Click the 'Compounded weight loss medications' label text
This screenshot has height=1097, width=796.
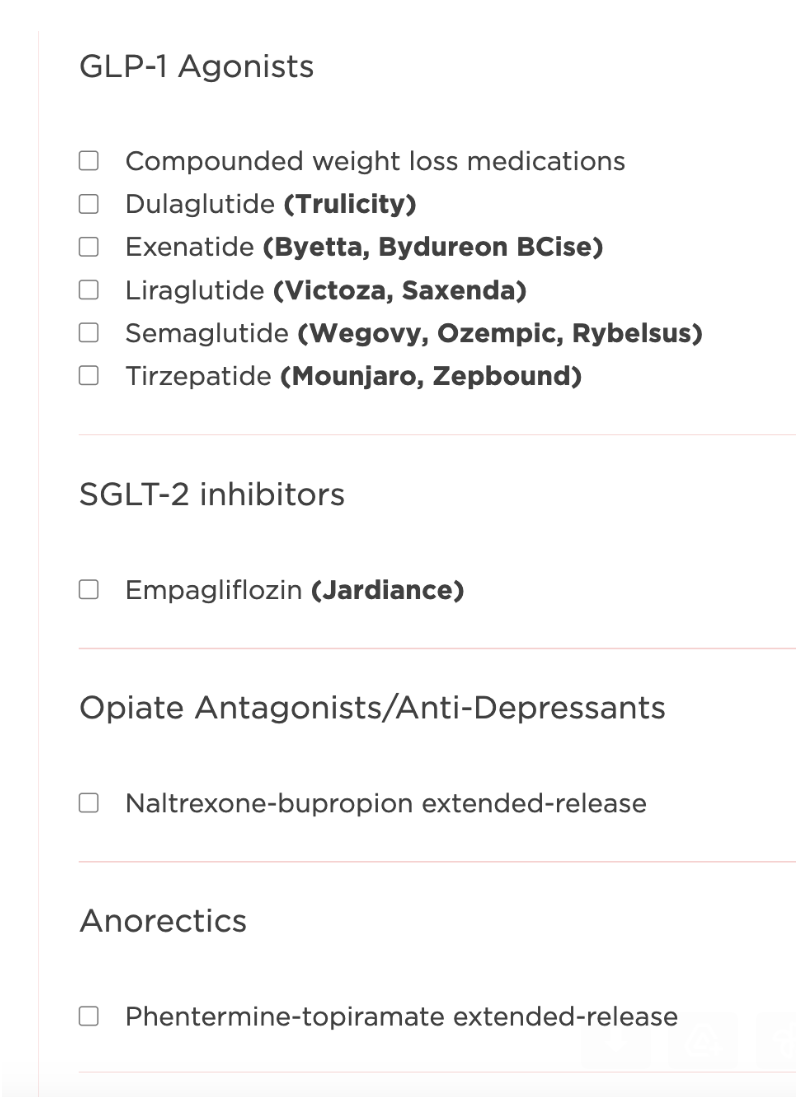click(x=375, y=161)
